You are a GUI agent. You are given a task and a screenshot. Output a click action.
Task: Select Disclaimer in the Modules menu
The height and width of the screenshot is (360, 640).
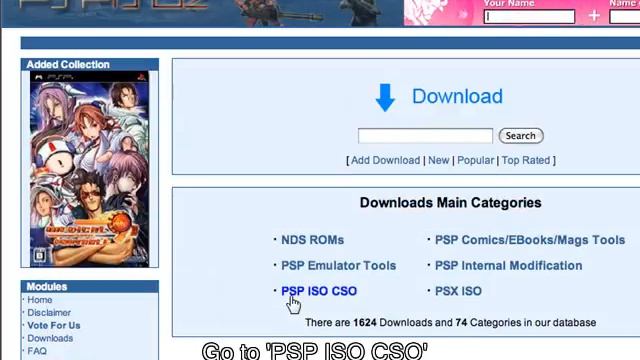[49, 313]
